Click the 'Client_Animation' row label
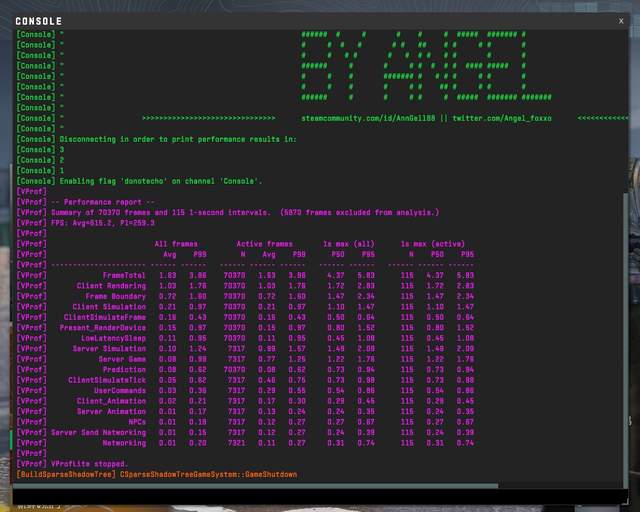Viewport: 640px width, 512px height. point(111,401)
